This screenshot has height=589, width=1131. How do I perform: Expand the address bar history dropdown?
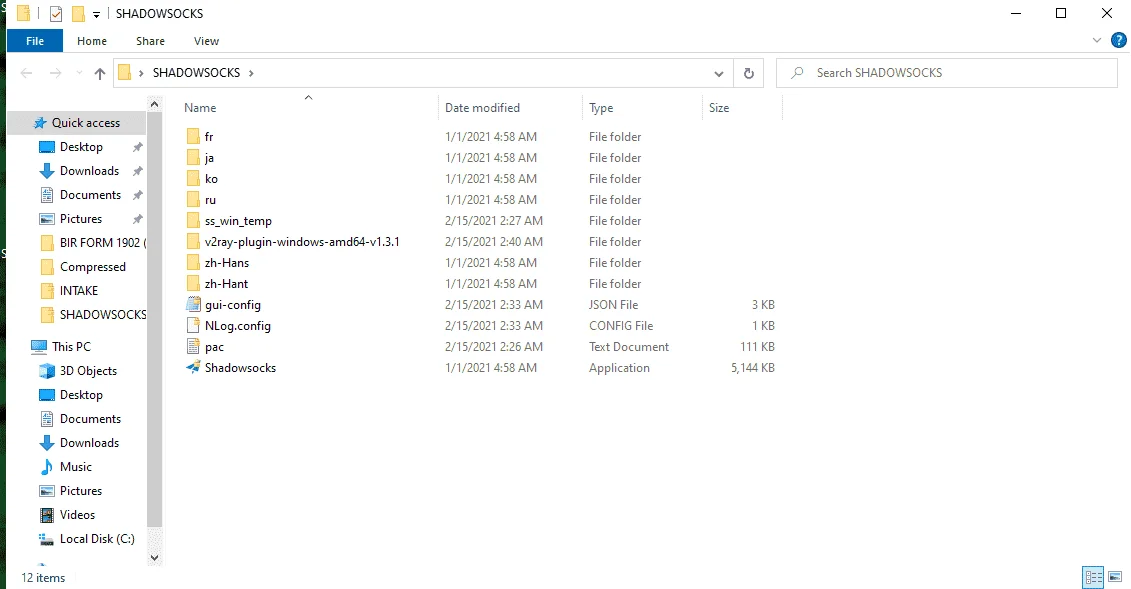point(718,73)
